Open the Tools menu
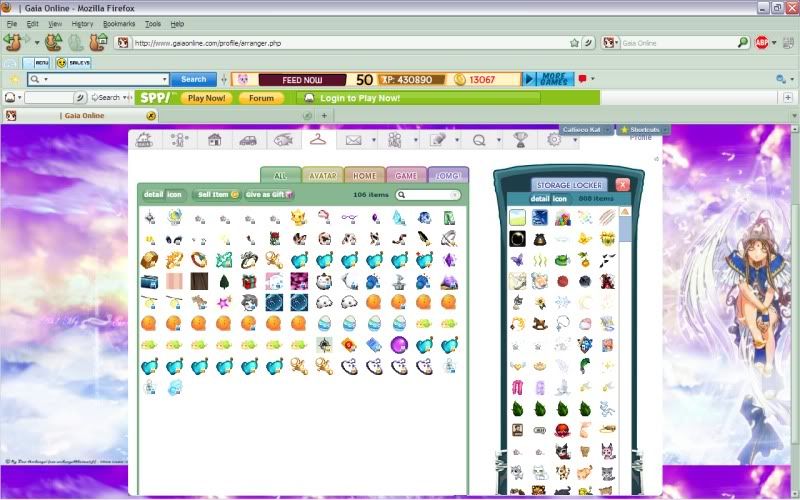Screen dimensions: 800x500 [x=153, y=24]
